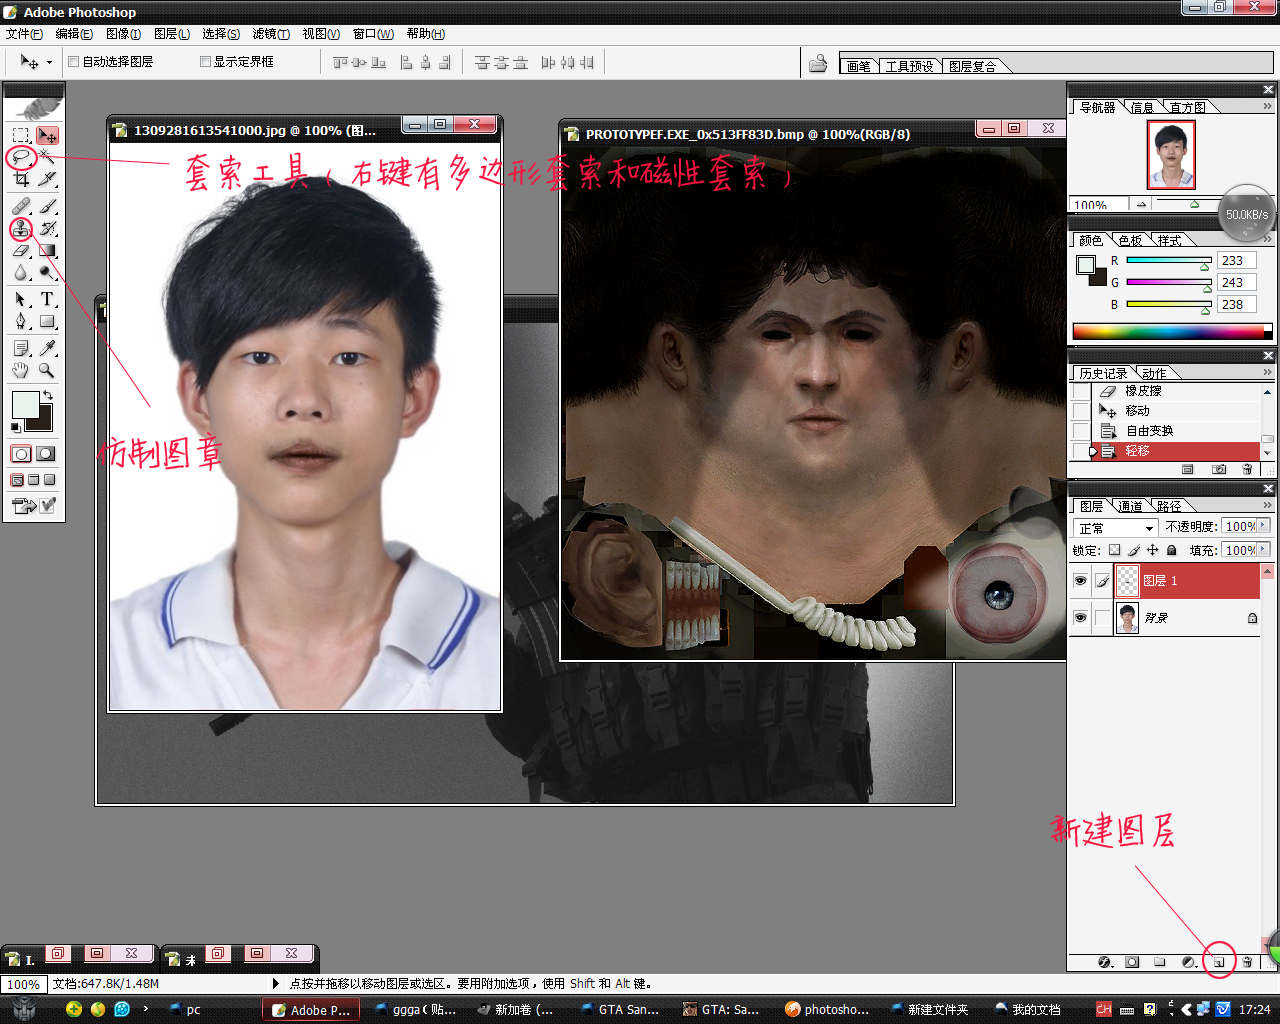This screenshot has width=1280, height=1024.
Task: Select the Rectangle shape tool
Action: [x=47, y=322]
